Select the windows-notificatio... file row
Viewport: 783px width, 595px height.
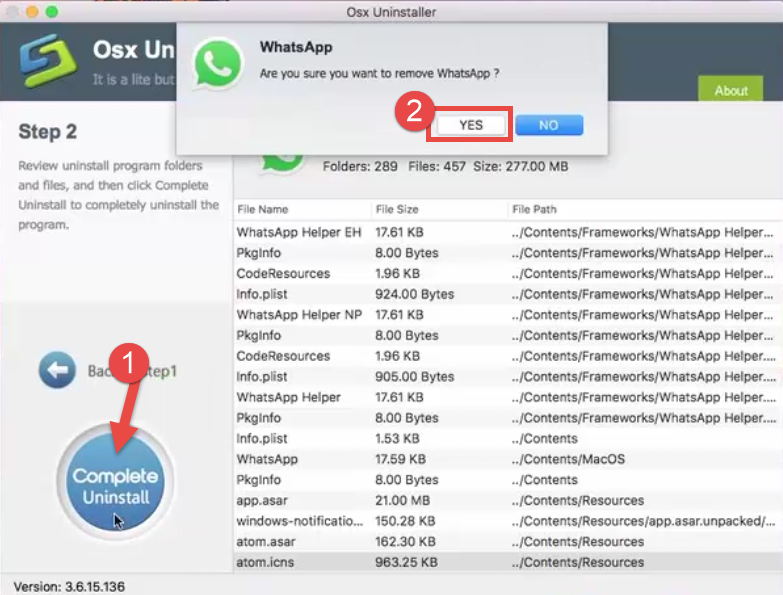508,521
